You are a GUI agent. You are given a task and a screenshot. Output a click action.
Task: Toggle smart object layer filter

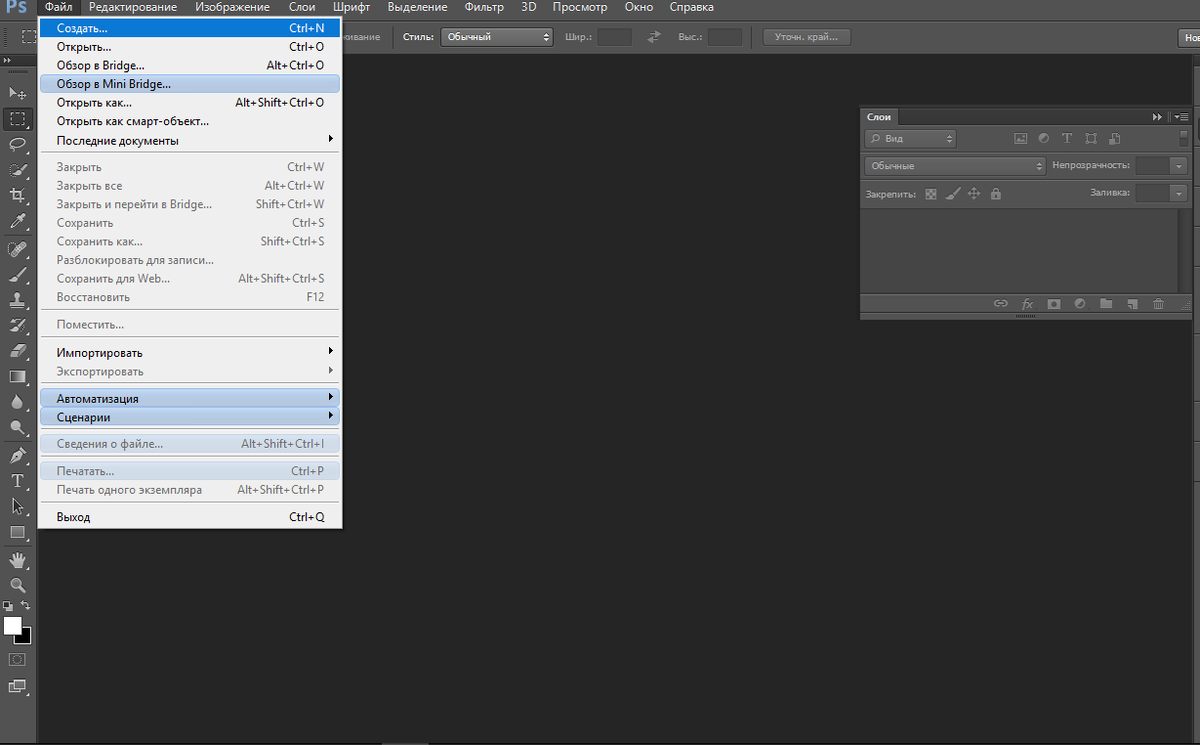1115,139
